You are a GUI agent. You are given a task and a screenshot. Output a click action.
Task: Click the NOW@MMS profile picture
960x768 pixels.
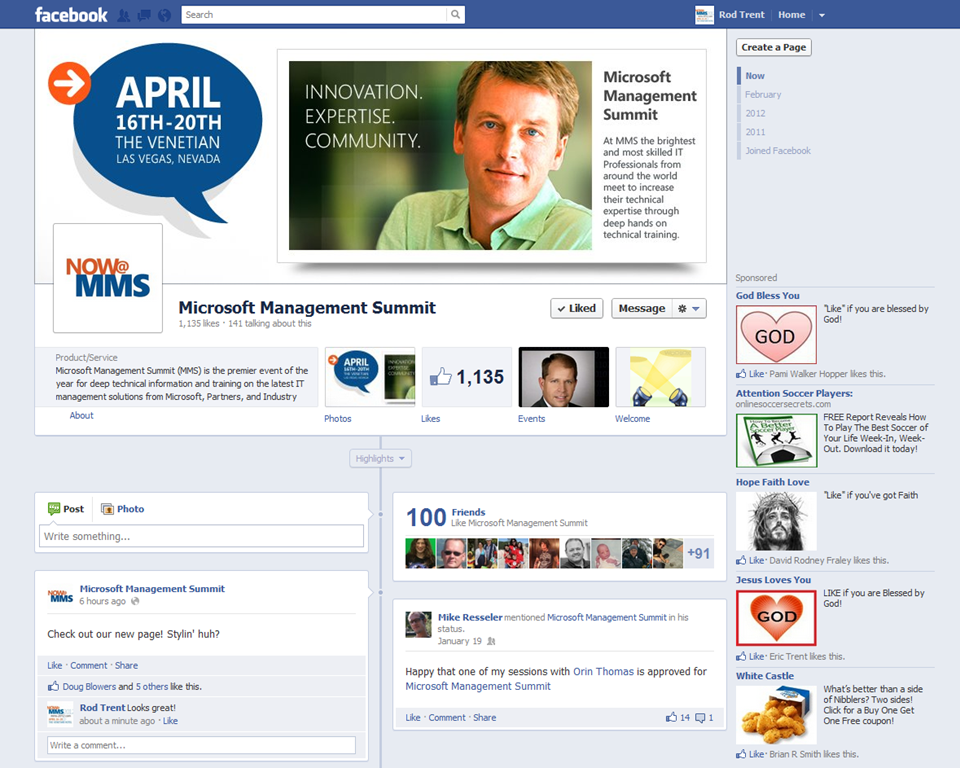point(108,278)
